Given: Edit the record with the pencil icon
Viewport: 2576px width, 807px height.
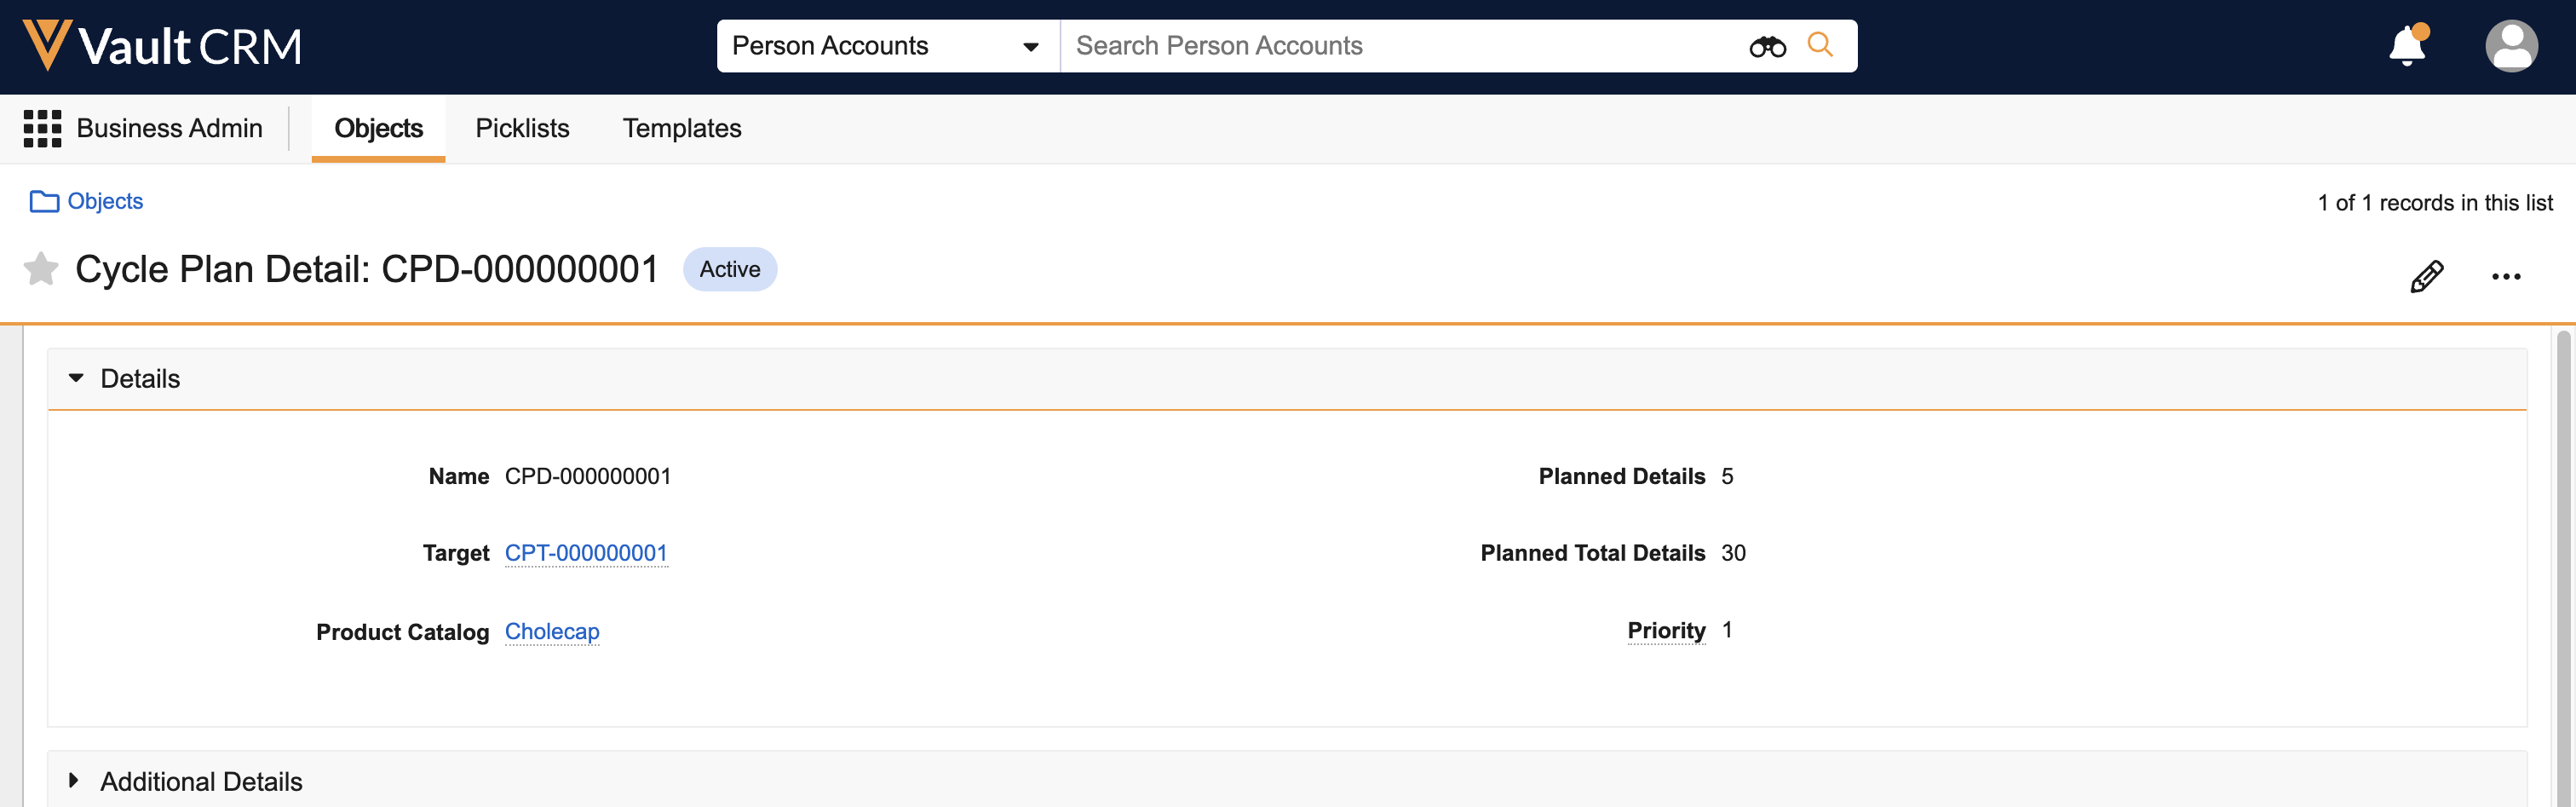Looking at the screenshot, I should tap(2426, 276).
